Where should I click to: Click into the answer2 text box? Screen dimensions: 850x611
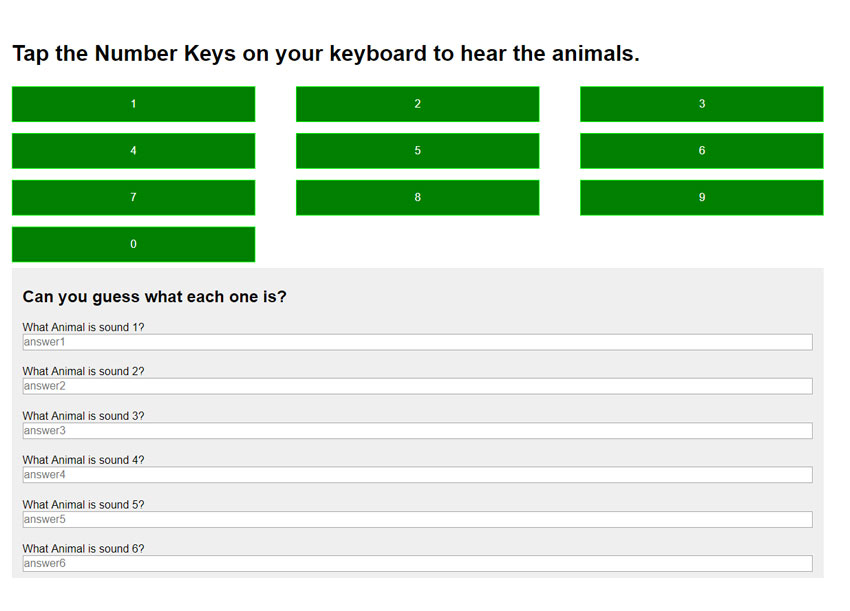tap(417, 386)
